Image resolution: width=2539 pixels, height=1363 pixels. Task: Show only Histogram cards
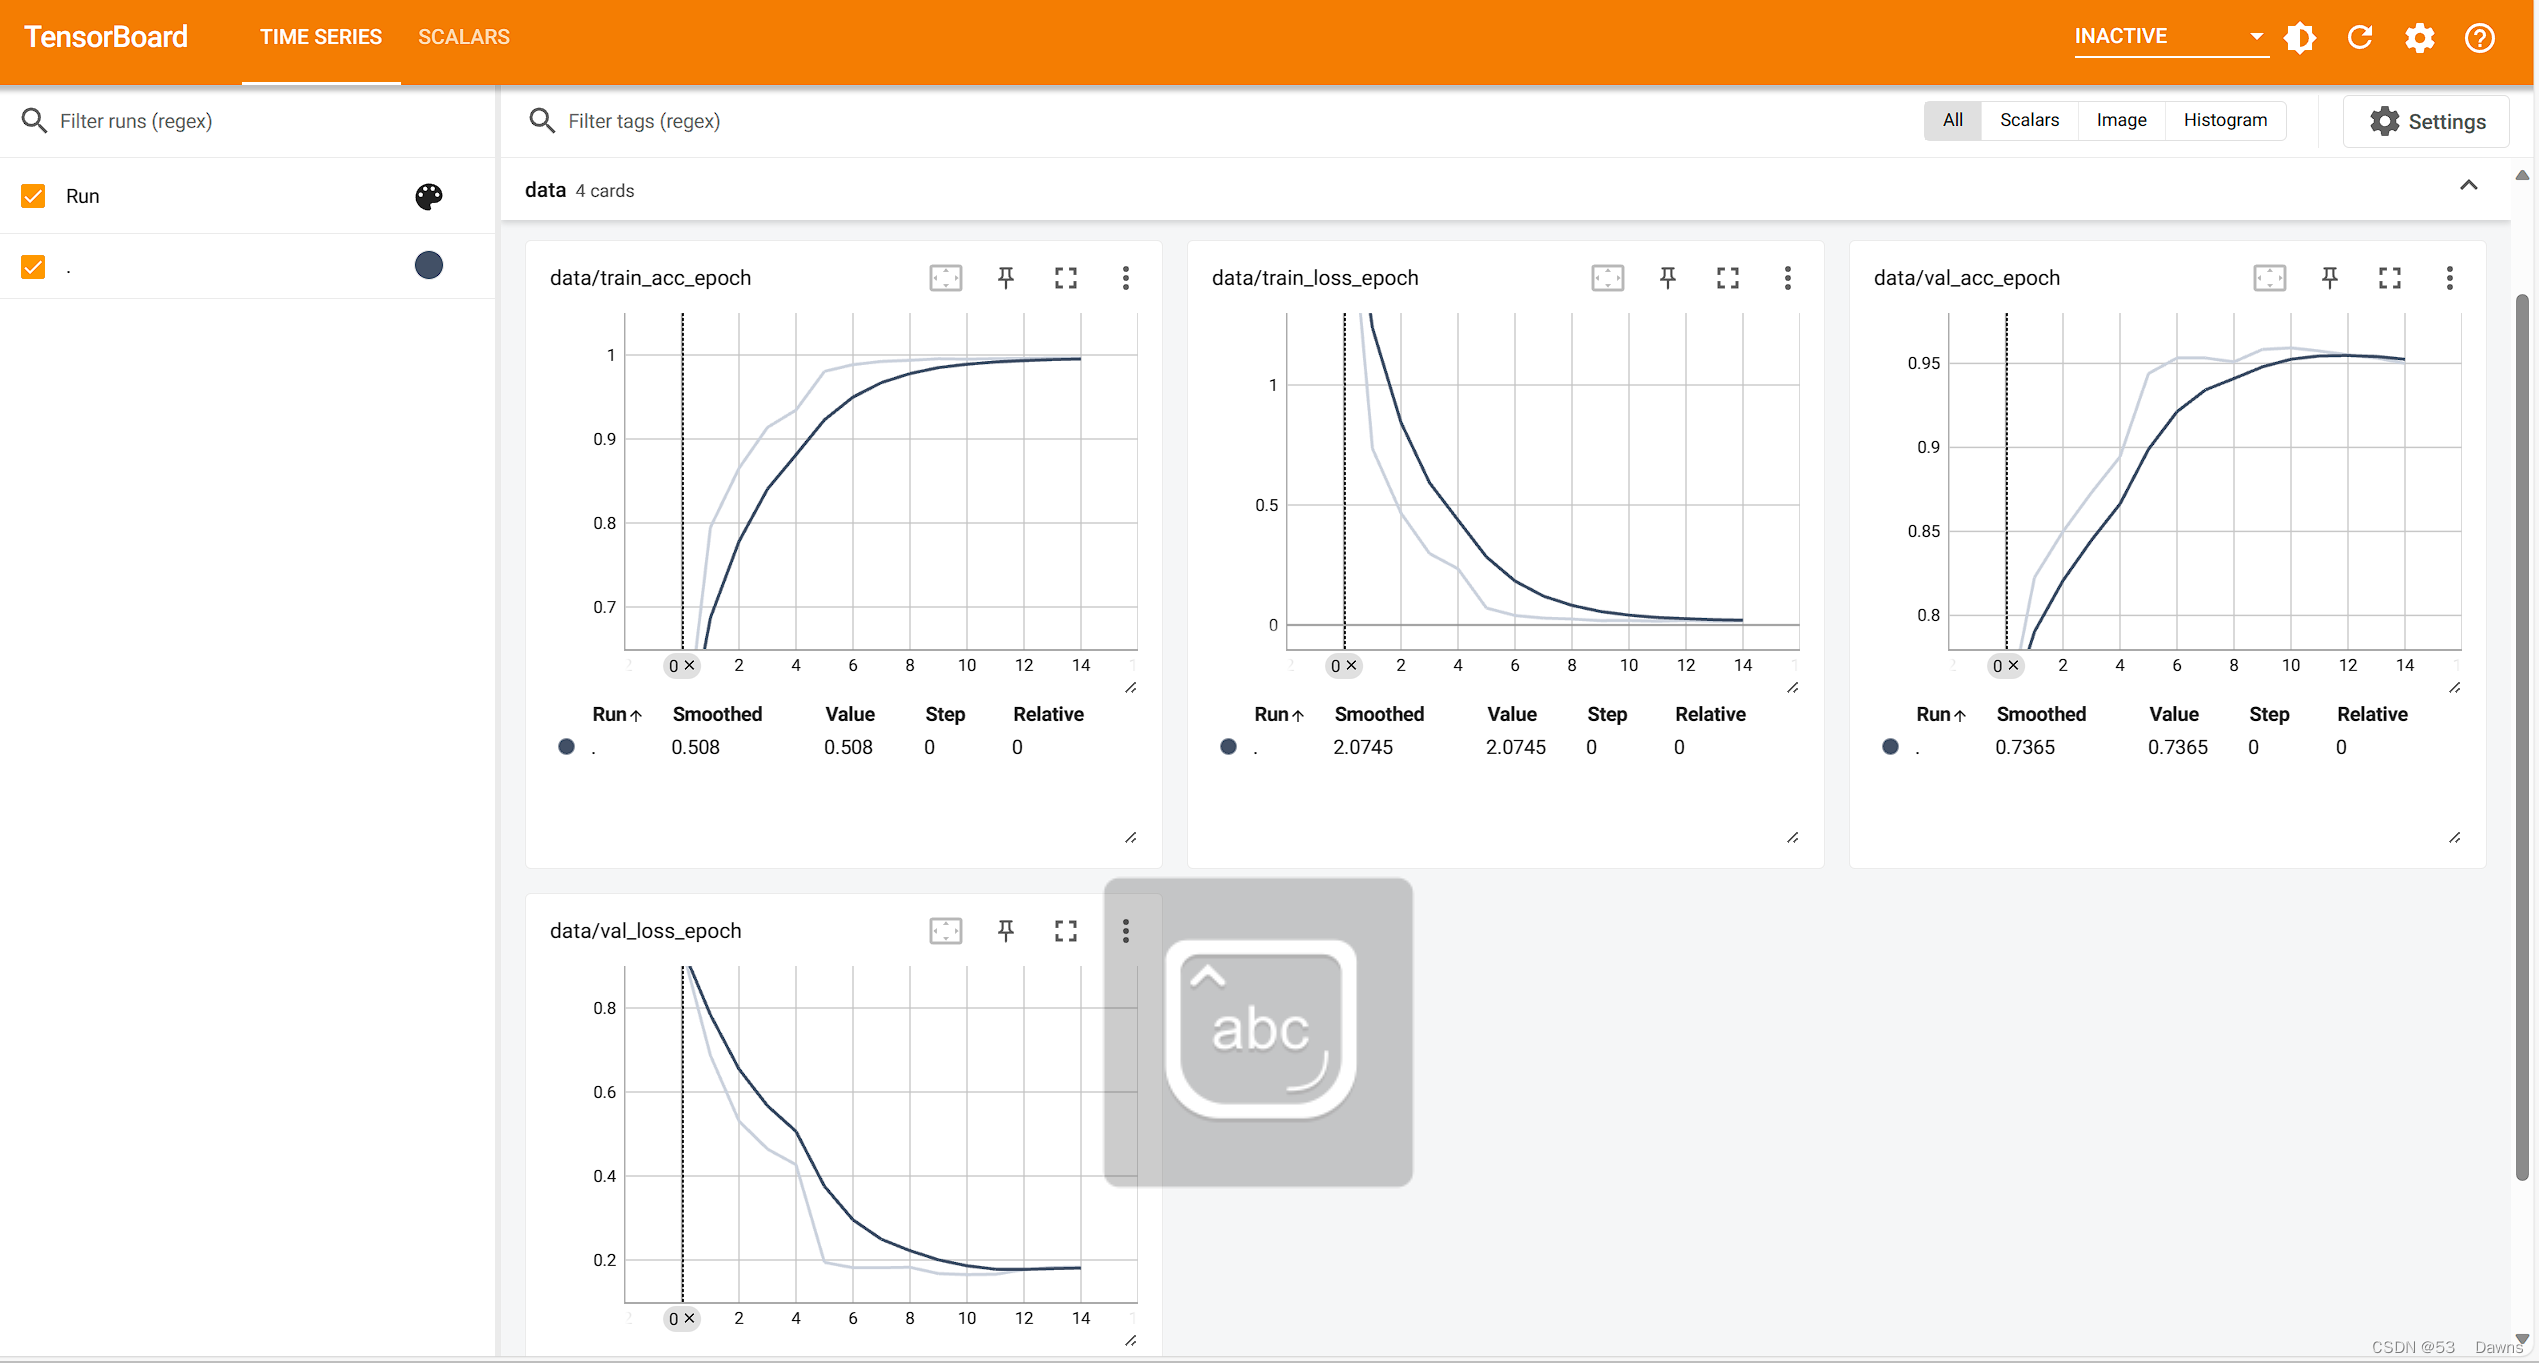(2225, 120)
